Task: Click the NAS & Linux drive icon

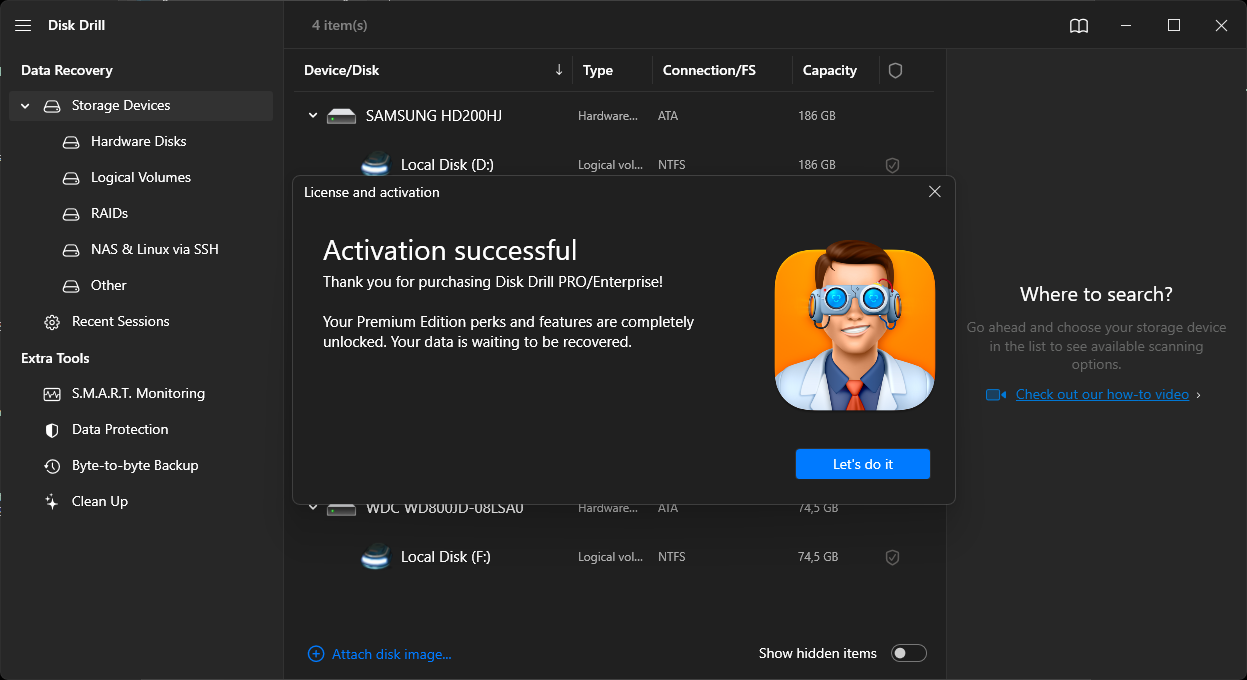Action: (71, 250)
